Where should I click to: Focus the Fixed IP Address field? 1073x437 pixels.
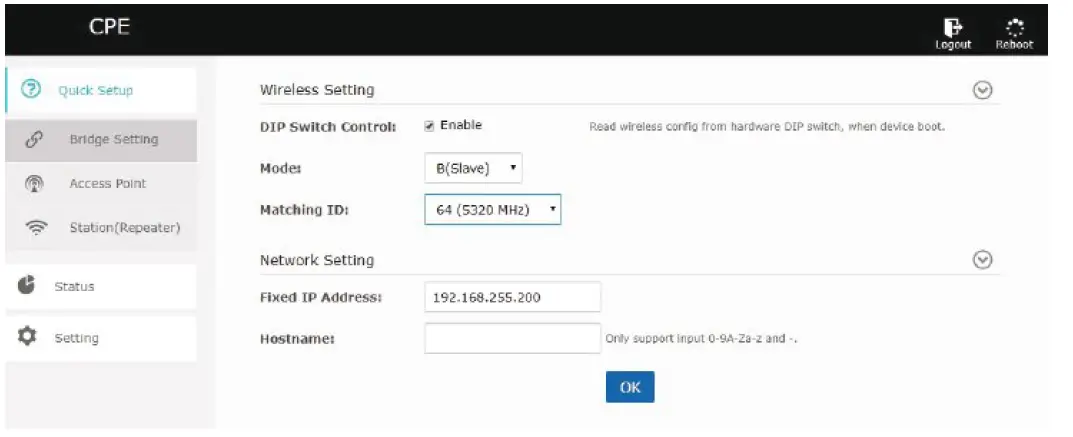coord(512,297)
